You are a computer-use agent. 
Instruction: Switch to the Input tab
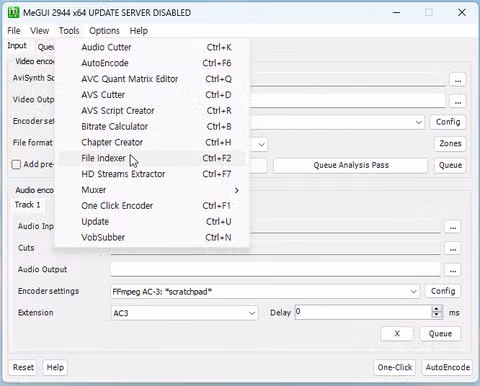tap(17, 46)
